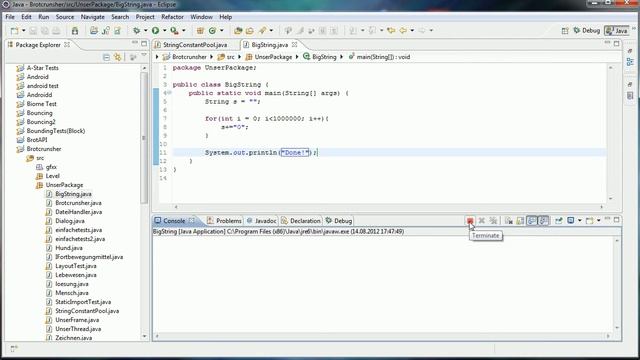Fold the main method at line 4

pos(169,93)
